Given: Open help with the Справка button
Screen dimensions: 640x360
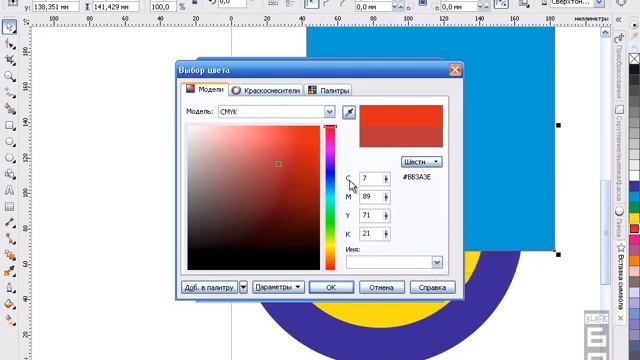Looking at the screenshot, I should pos(432,287).
